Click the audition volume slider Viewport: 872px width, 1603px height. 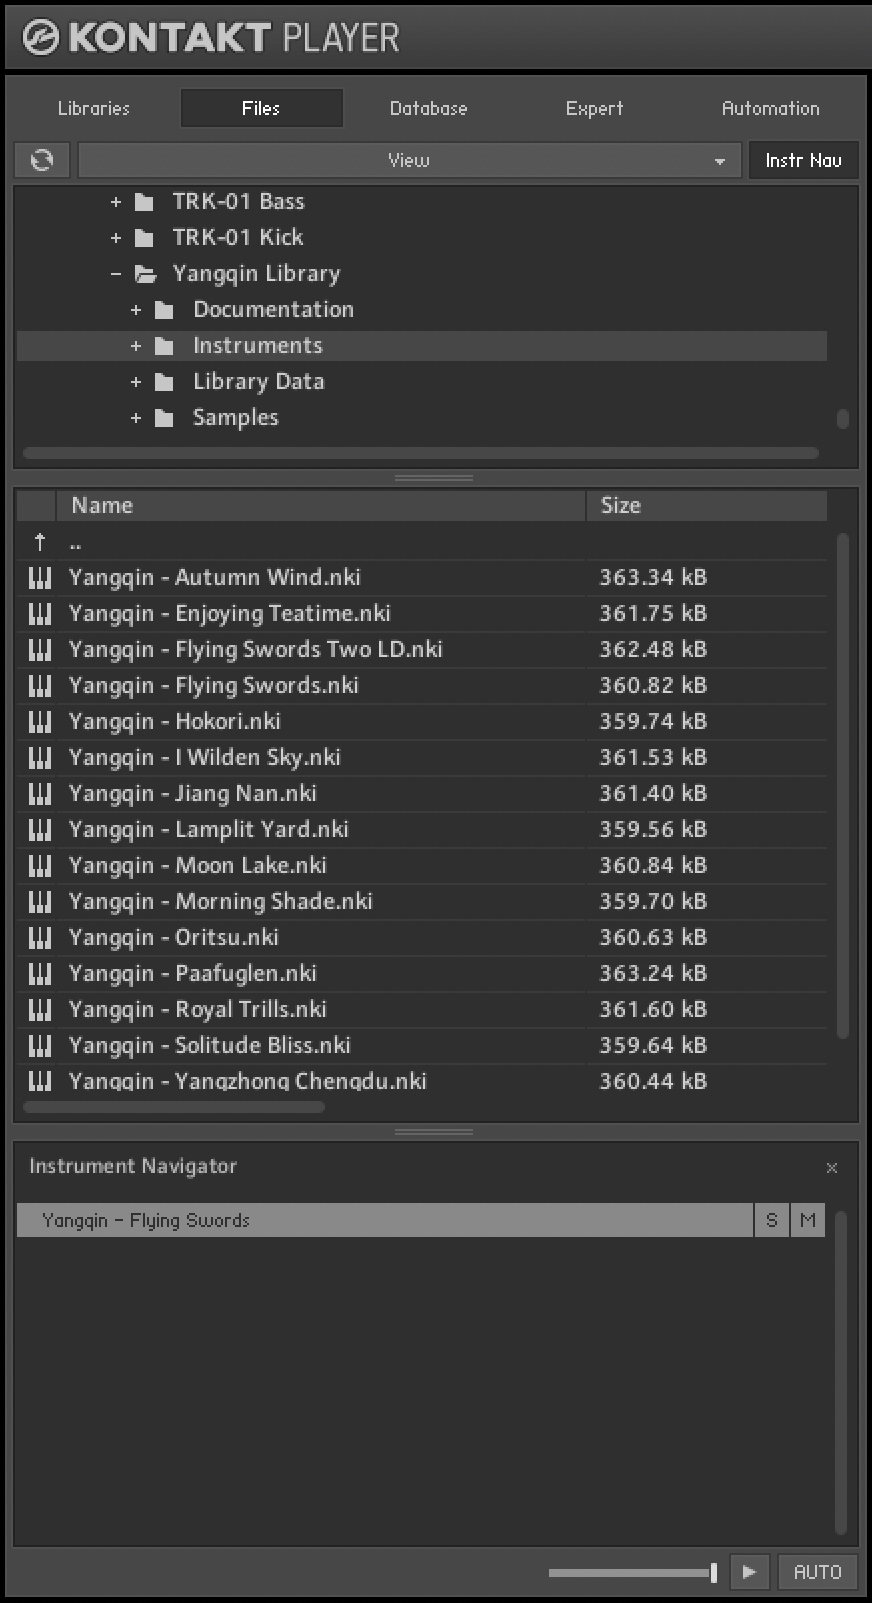point(632,1572)
